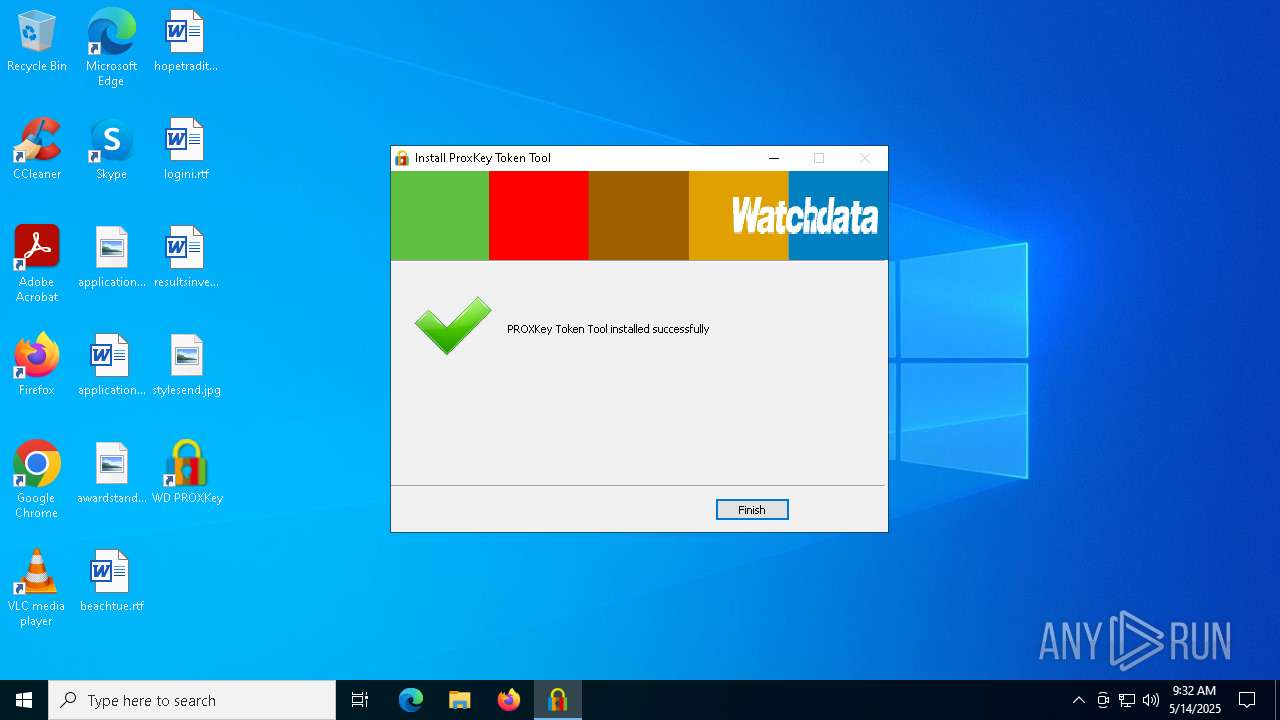The height and width of the screenshot is (720, 1280).
Task: Select the Microsoft Edge desktop shortcut
Action: tap(111, 48)
